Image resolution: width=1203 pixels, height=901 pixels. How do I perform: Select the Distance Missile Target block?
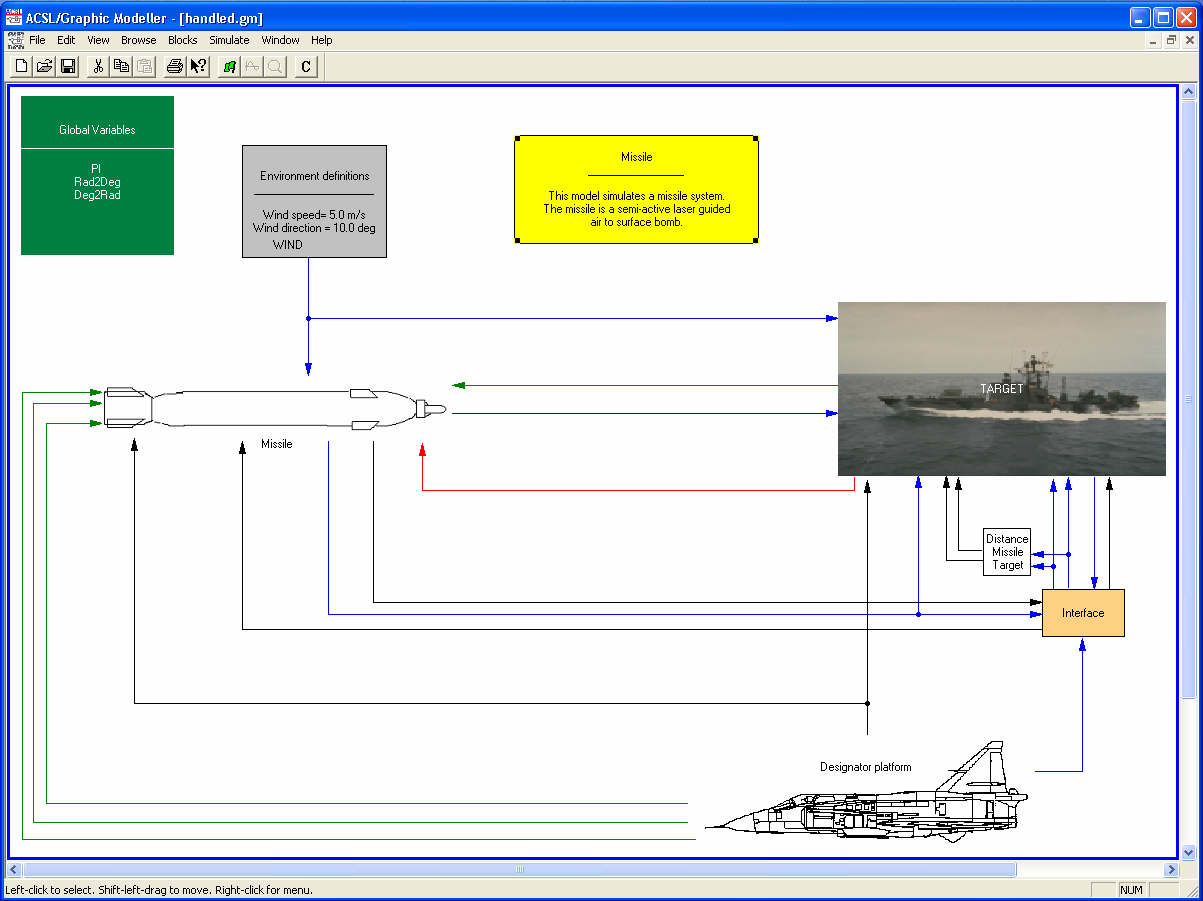tap(1007, 552)
